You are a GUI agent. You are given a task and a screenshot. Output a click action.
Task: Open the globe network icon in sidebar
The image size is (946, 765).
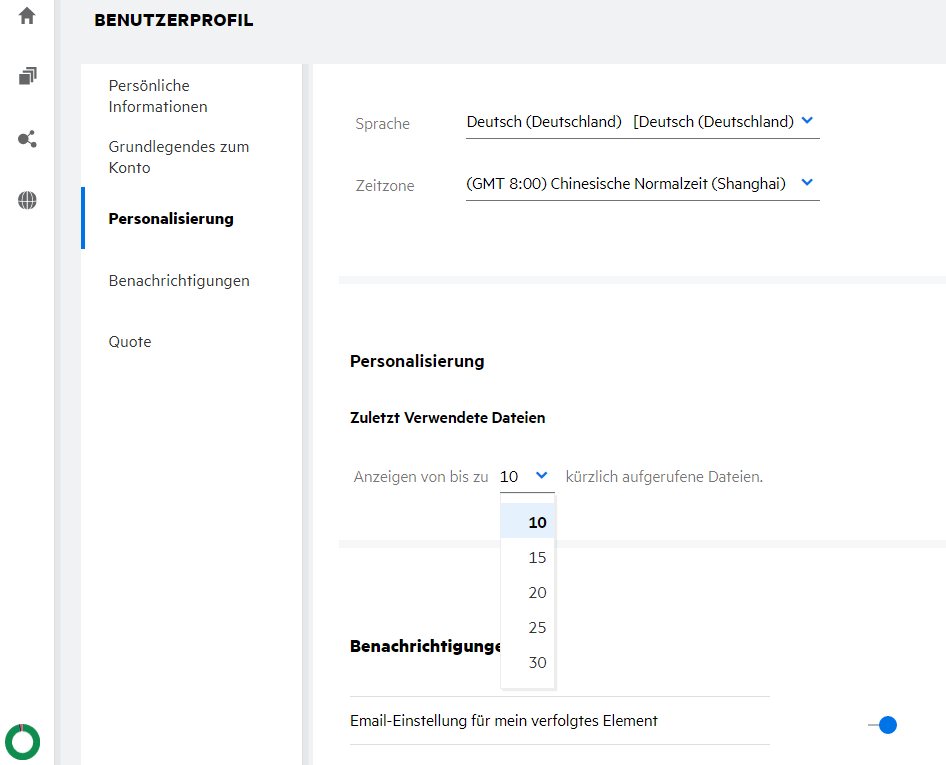pos(27,201)
